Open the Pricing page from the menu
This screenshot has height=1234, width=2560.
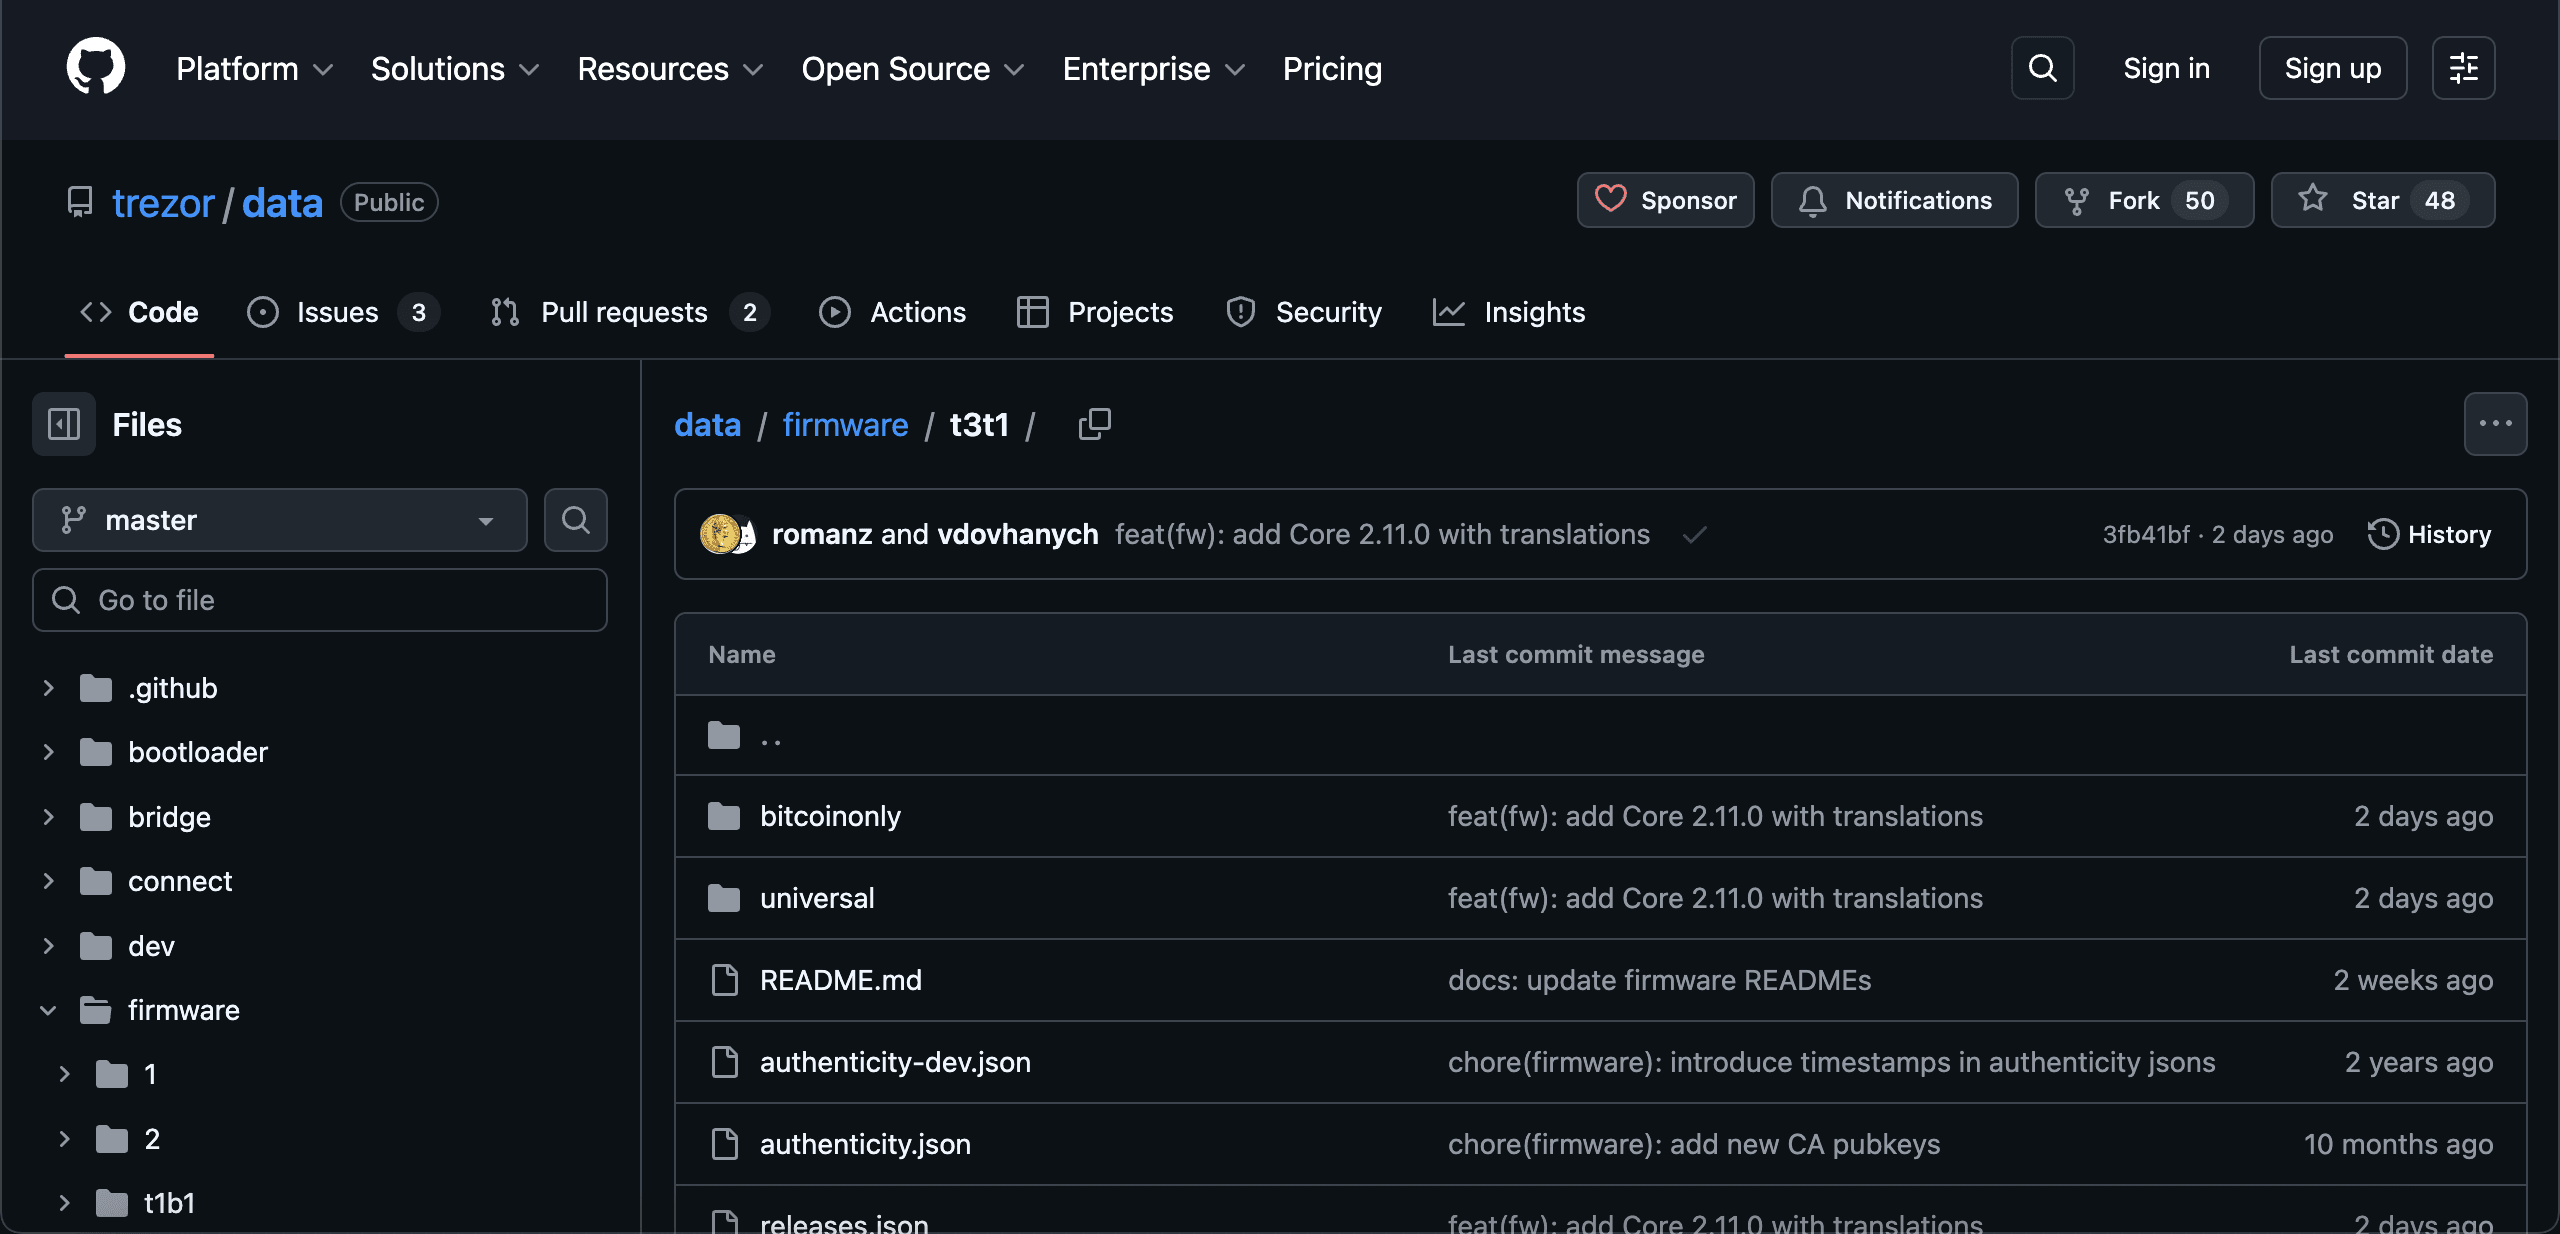tap(1332, 68)
